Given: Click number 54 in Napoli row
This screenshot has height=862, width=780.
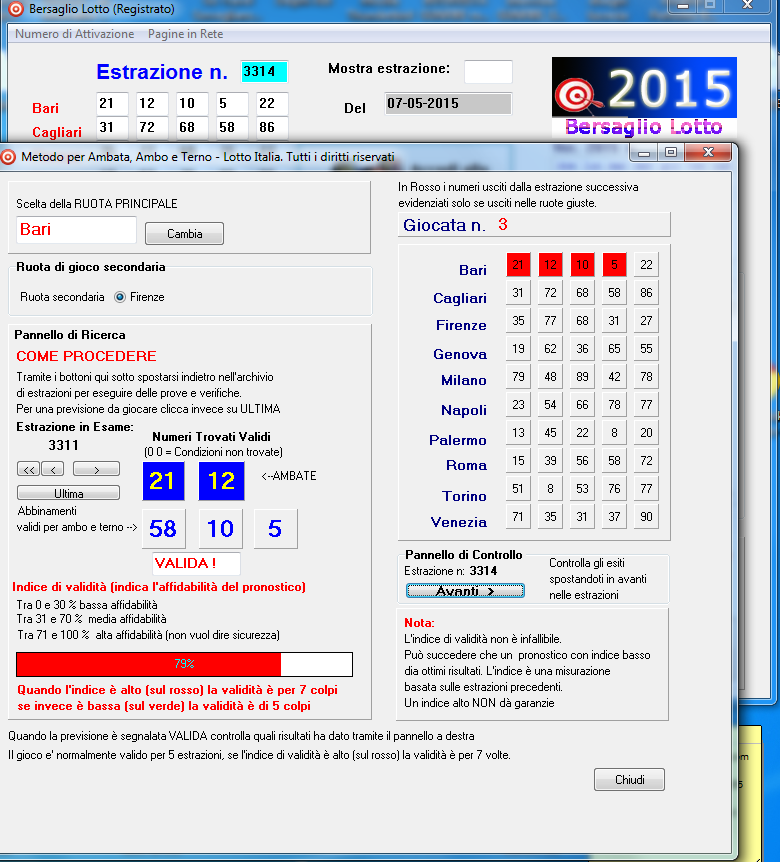Looking at the screenshot, I should point(550,405).
